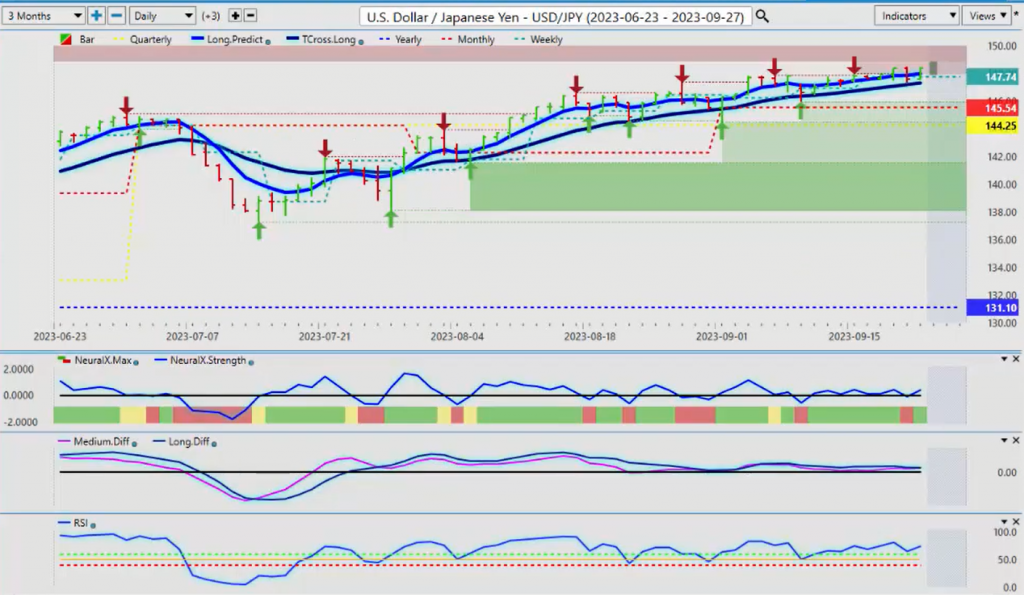Click the Long.Predict legend label

[x=234, y=40]
